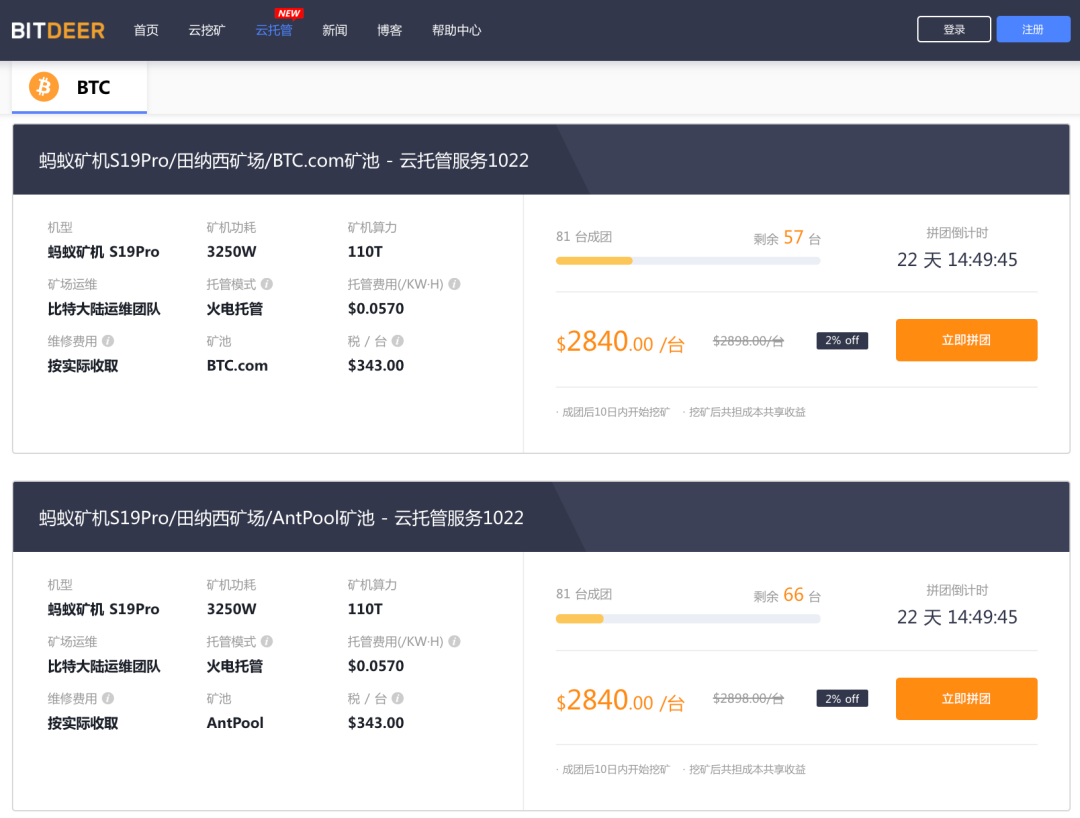Click group progress bar with 57 remaining
The image size is (1080, 818).
pyautogui.click(x=688, y=261)
